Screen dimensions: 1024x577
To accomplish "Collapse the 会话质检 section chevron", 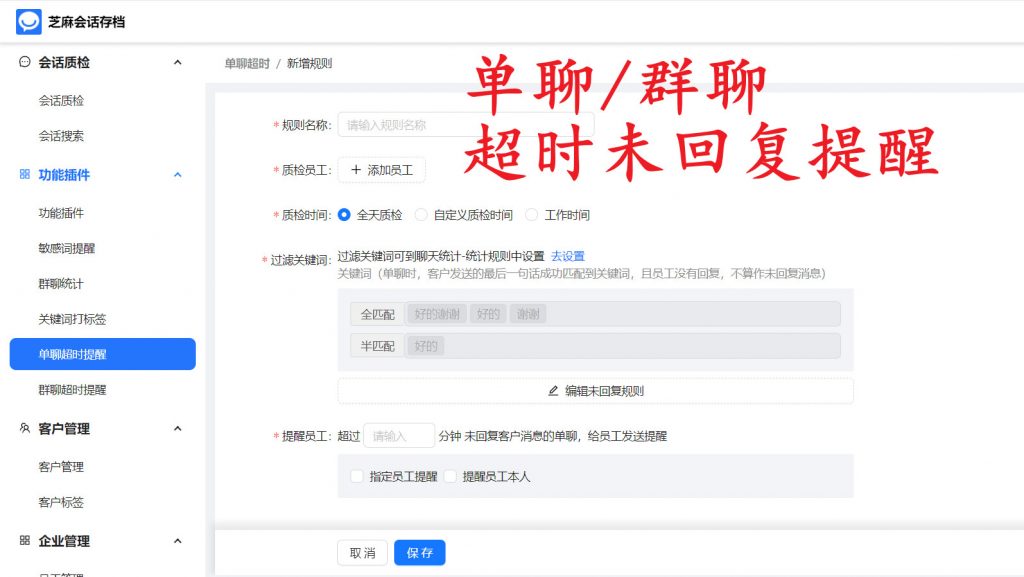I will pyautogui.click(x=178, y=63).
